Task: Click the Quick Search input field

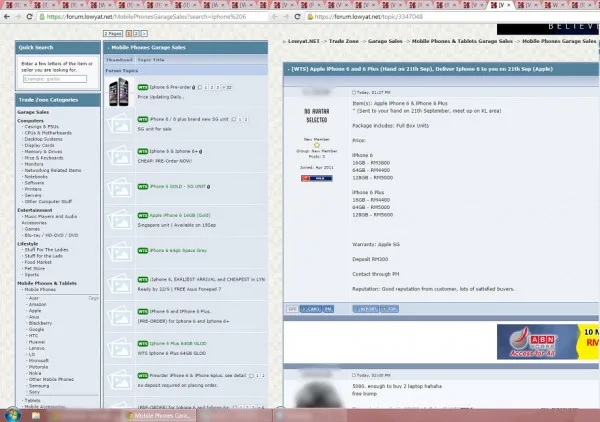Action: [55, 79]
